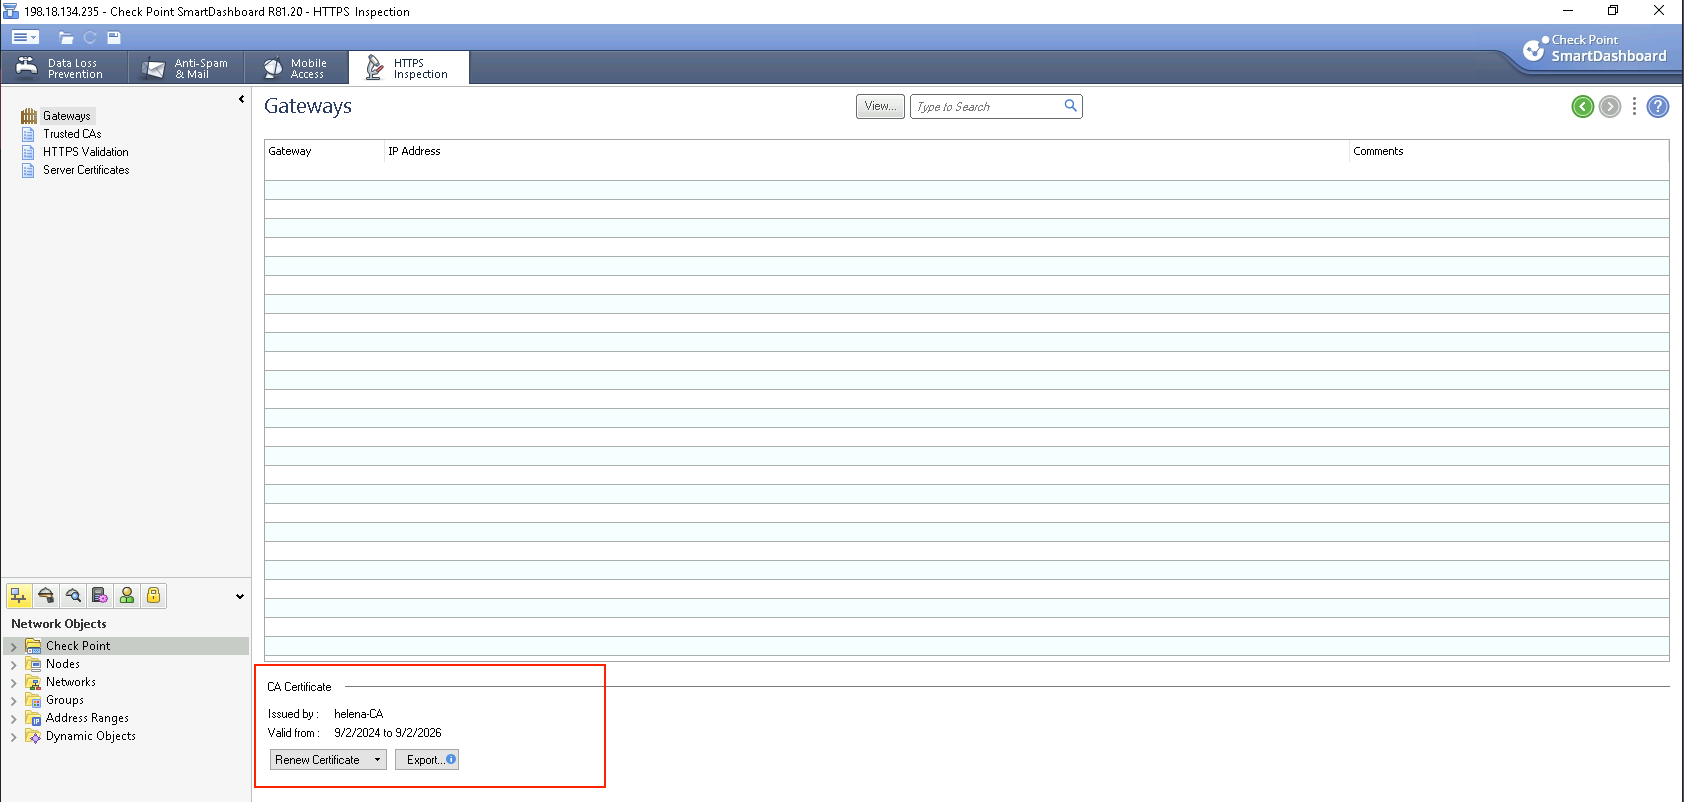
Task: Expand the Networks tree node
Action: tap(13, 683)
